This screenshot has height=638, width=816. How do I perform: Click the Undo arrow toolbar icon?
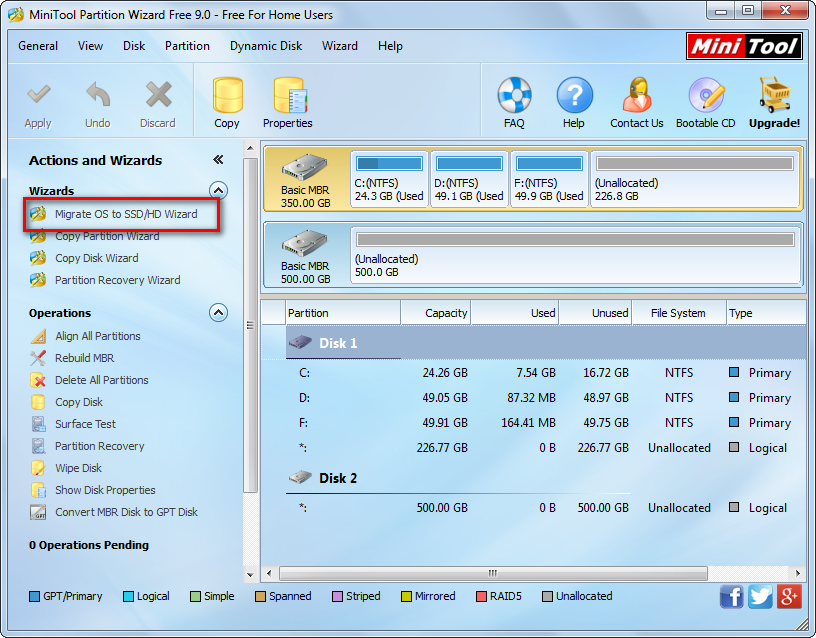coord(98,95)
